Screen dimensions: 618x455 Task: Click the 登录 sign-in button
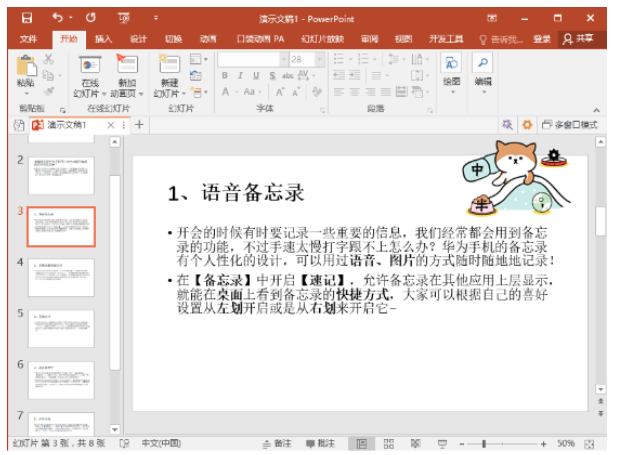click(542, 39)
